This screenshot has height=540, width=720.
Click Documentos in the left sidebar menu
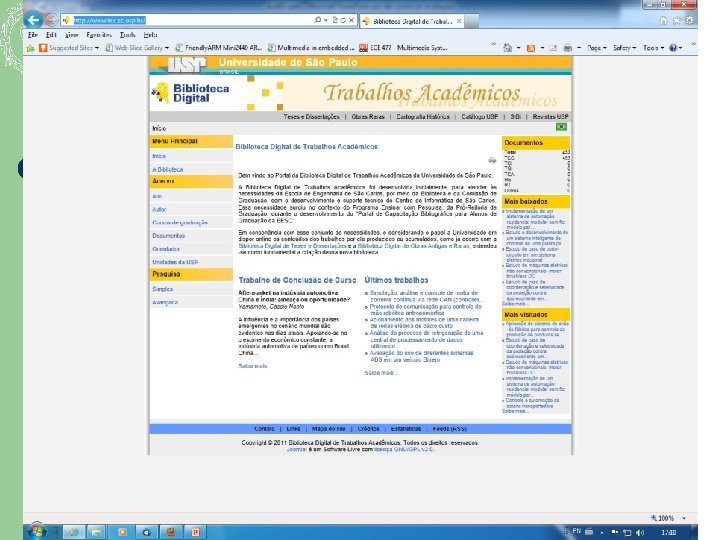[x=169, y=236]
